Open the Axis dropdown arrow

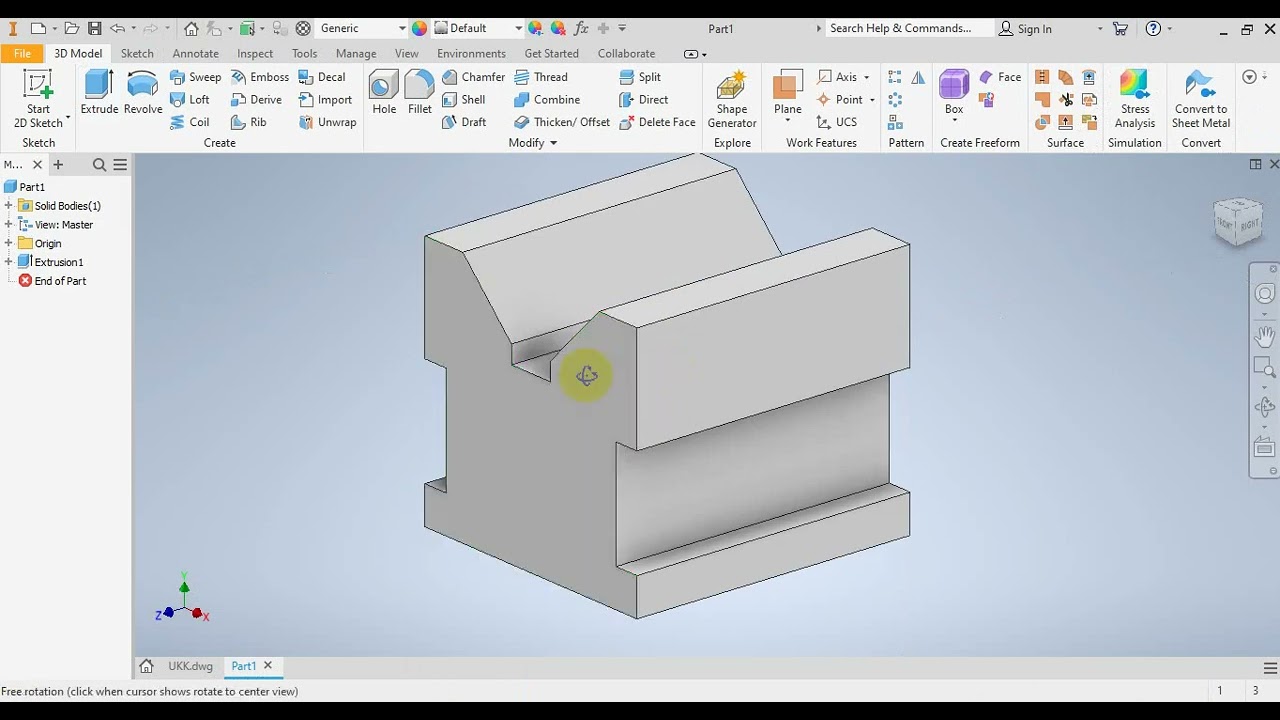(866, 77)
